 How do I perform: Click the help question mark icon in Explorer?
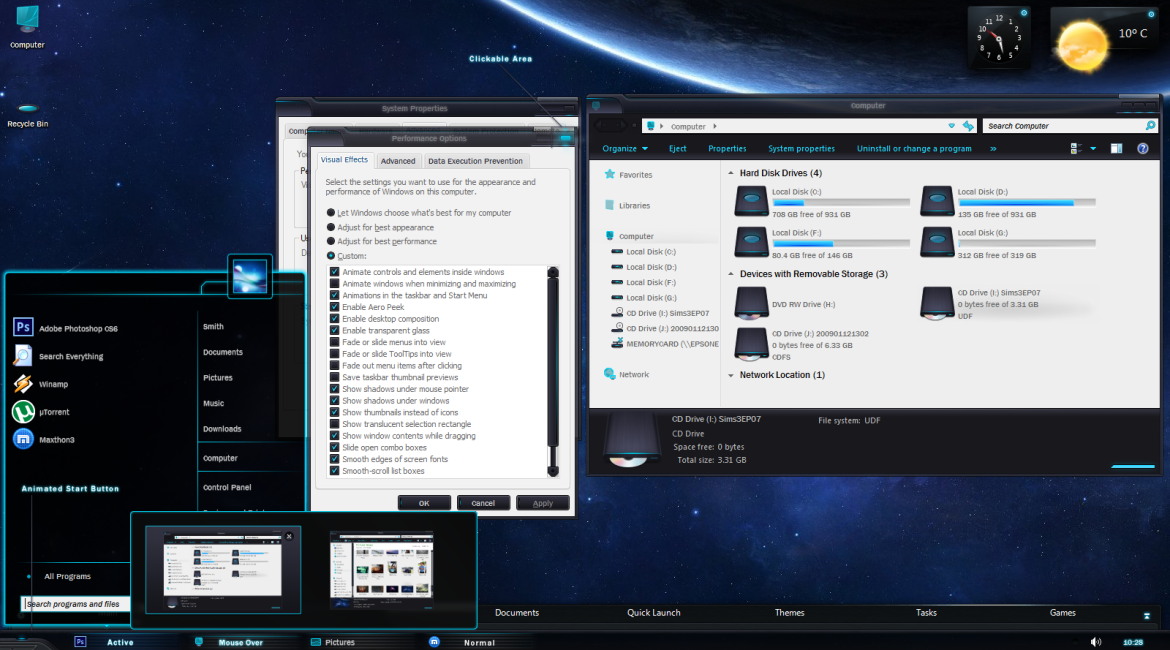1142,149
